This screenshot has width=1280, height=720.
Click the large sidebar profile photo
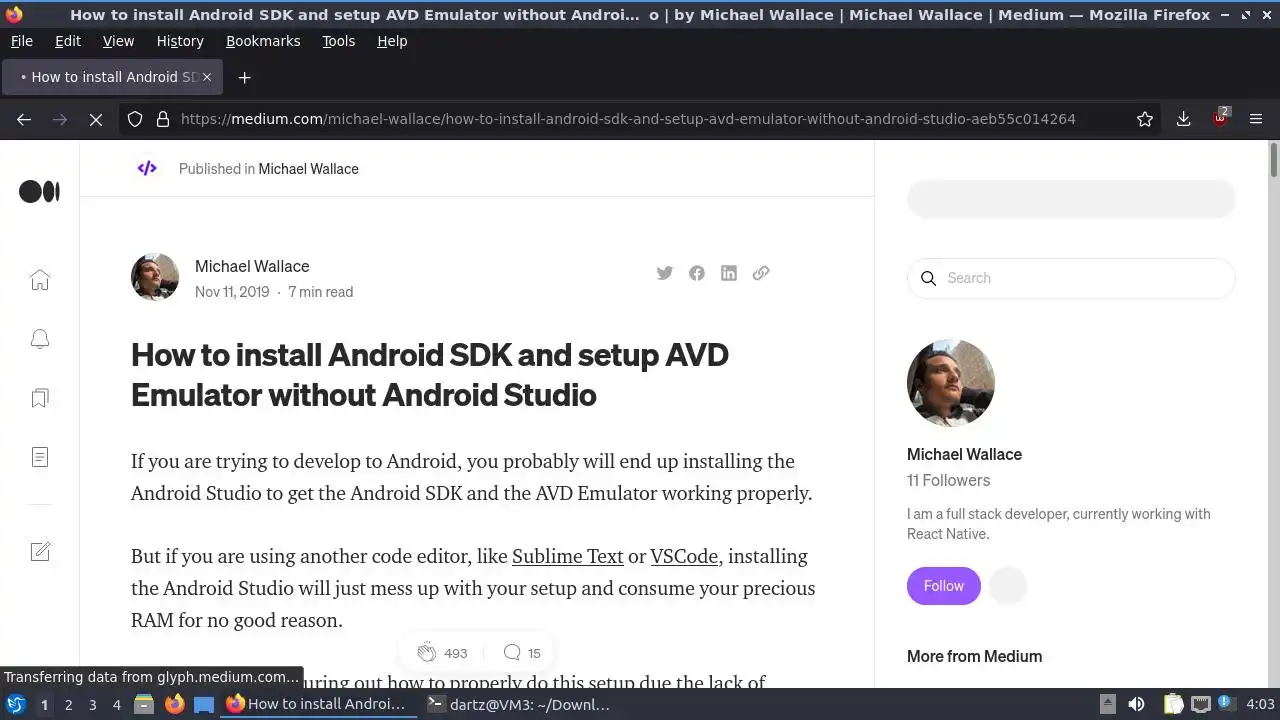pos(951,383)
